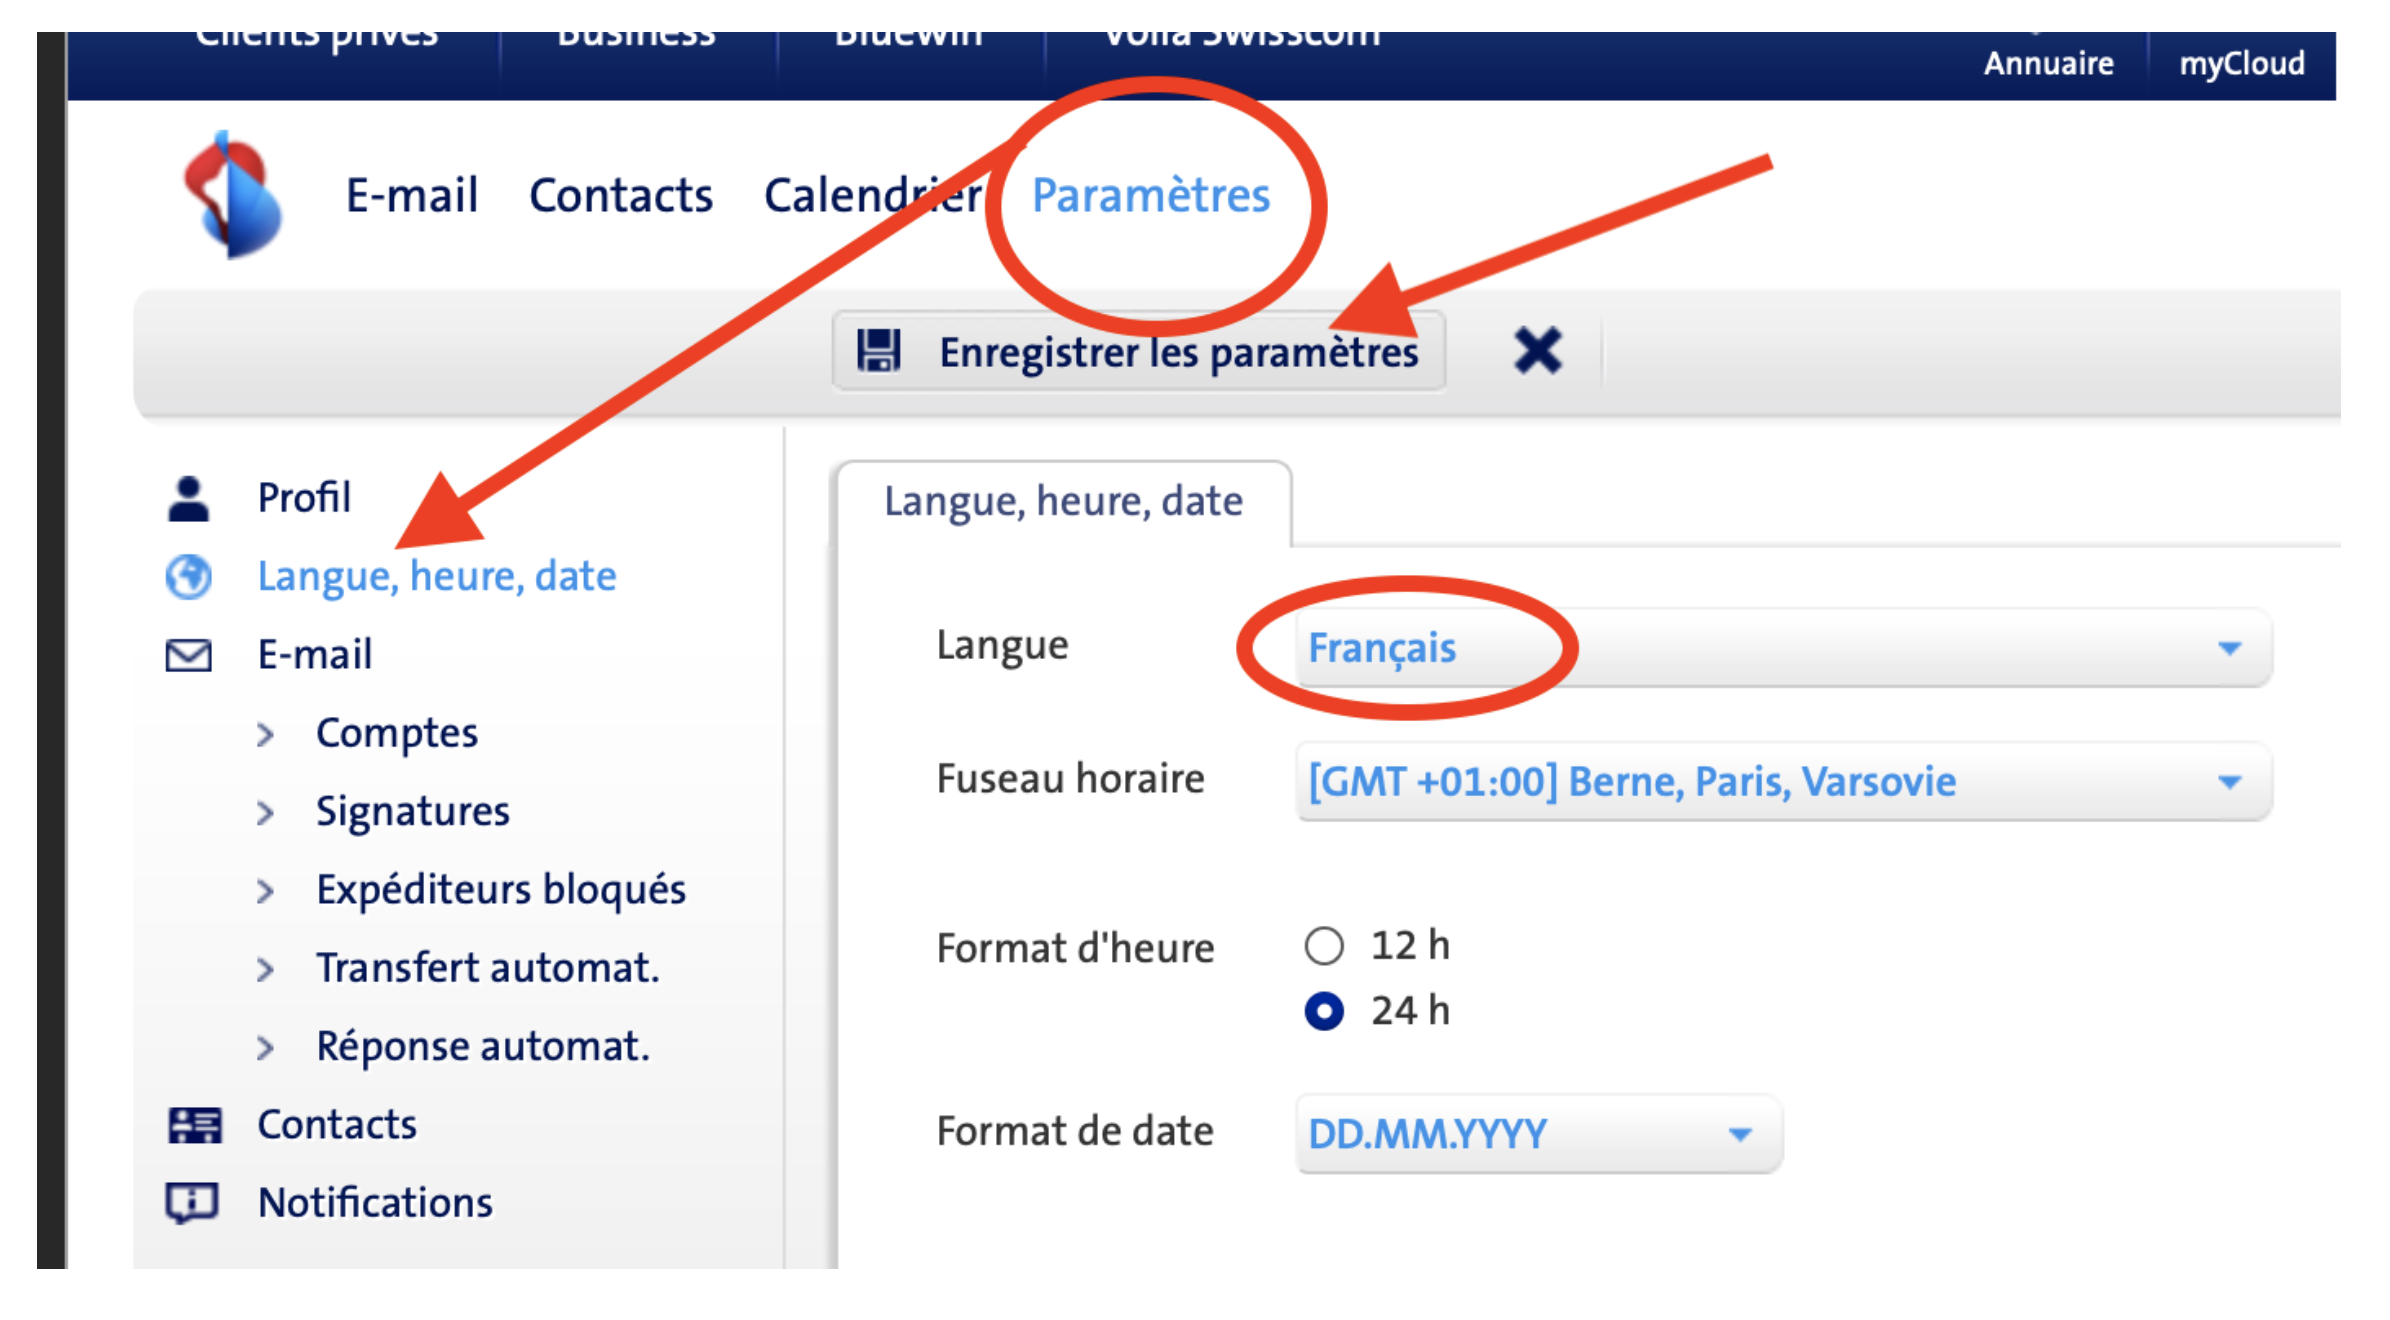The image size is (2390, 1320).
Task: Open Signatures settings in sidebar
Action: click(412, 812)
